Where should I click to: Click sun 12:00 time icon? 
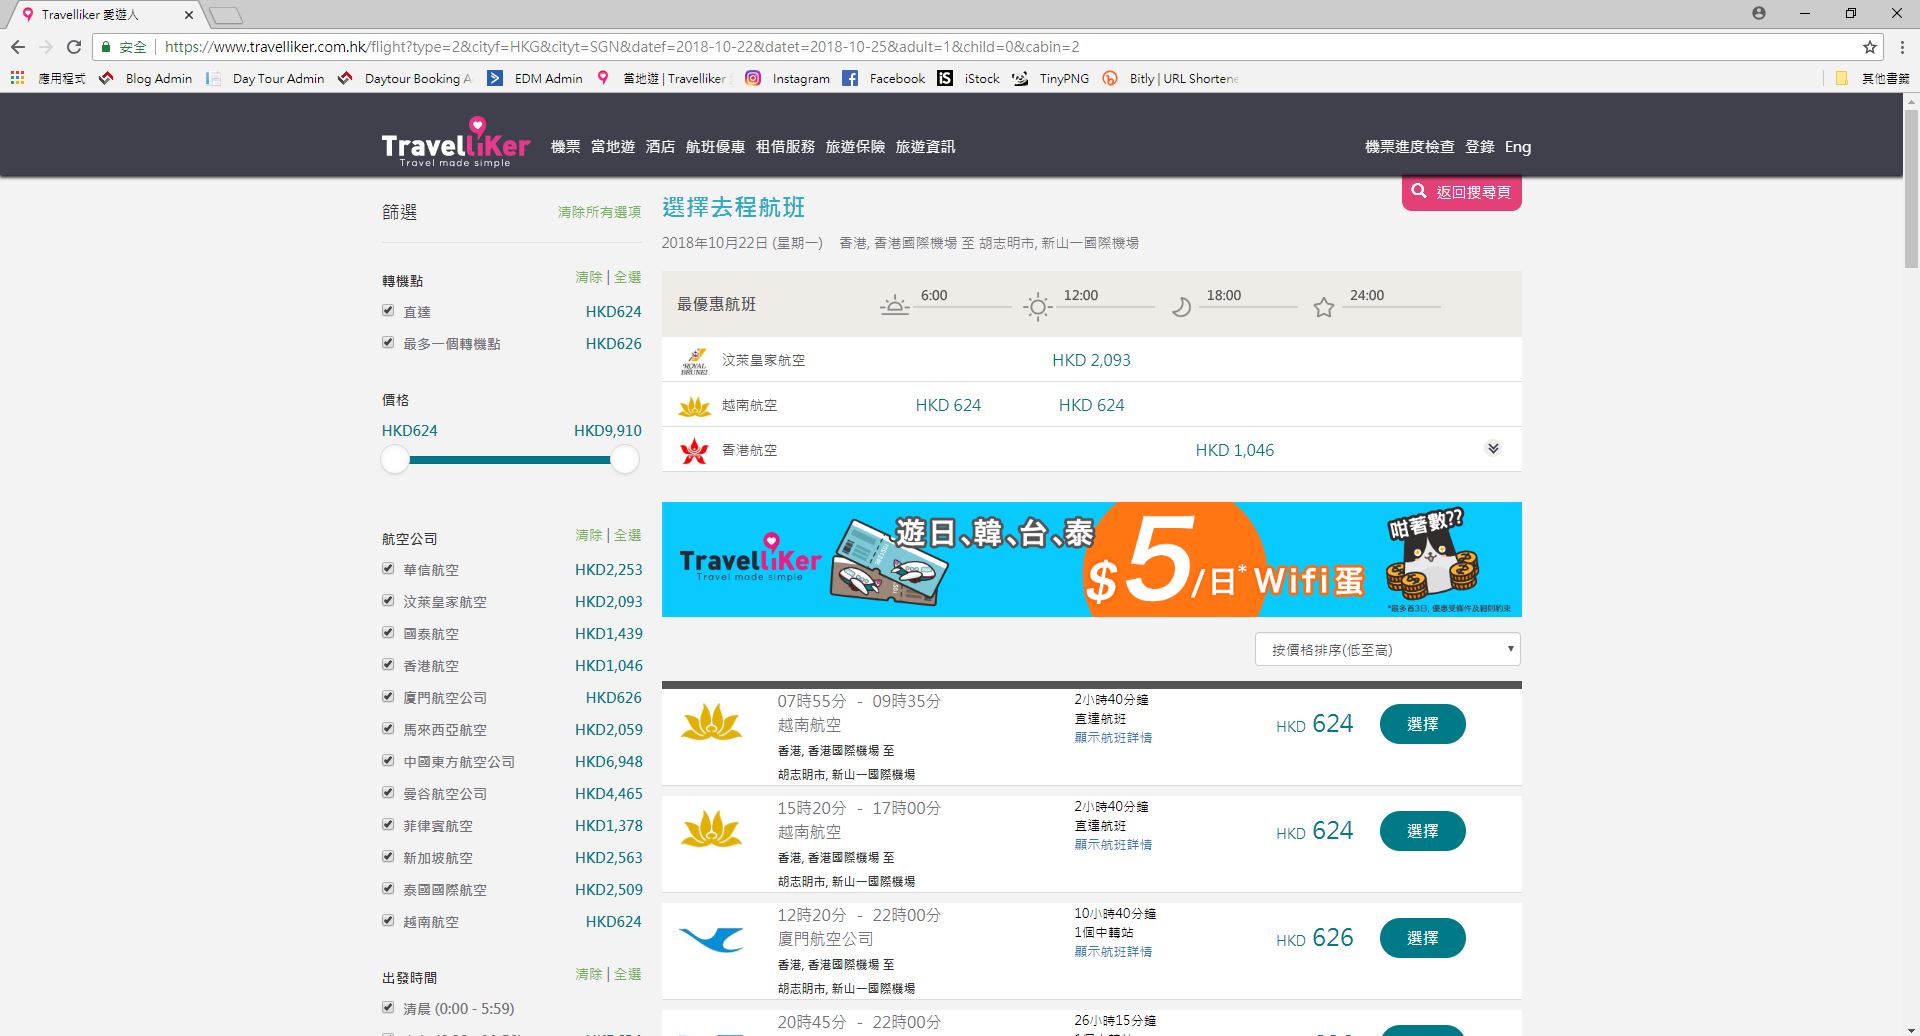[1038, 306]
